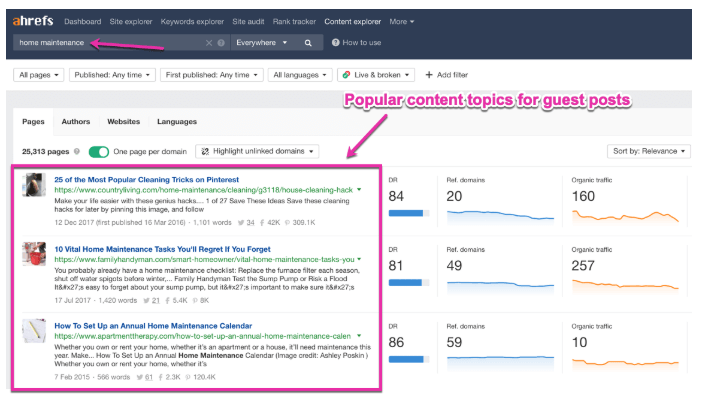Click Pinterest shares 8K icon
The height and width of the screenshot is (406, 703).
pyautogui.click(x=195, y=301)
